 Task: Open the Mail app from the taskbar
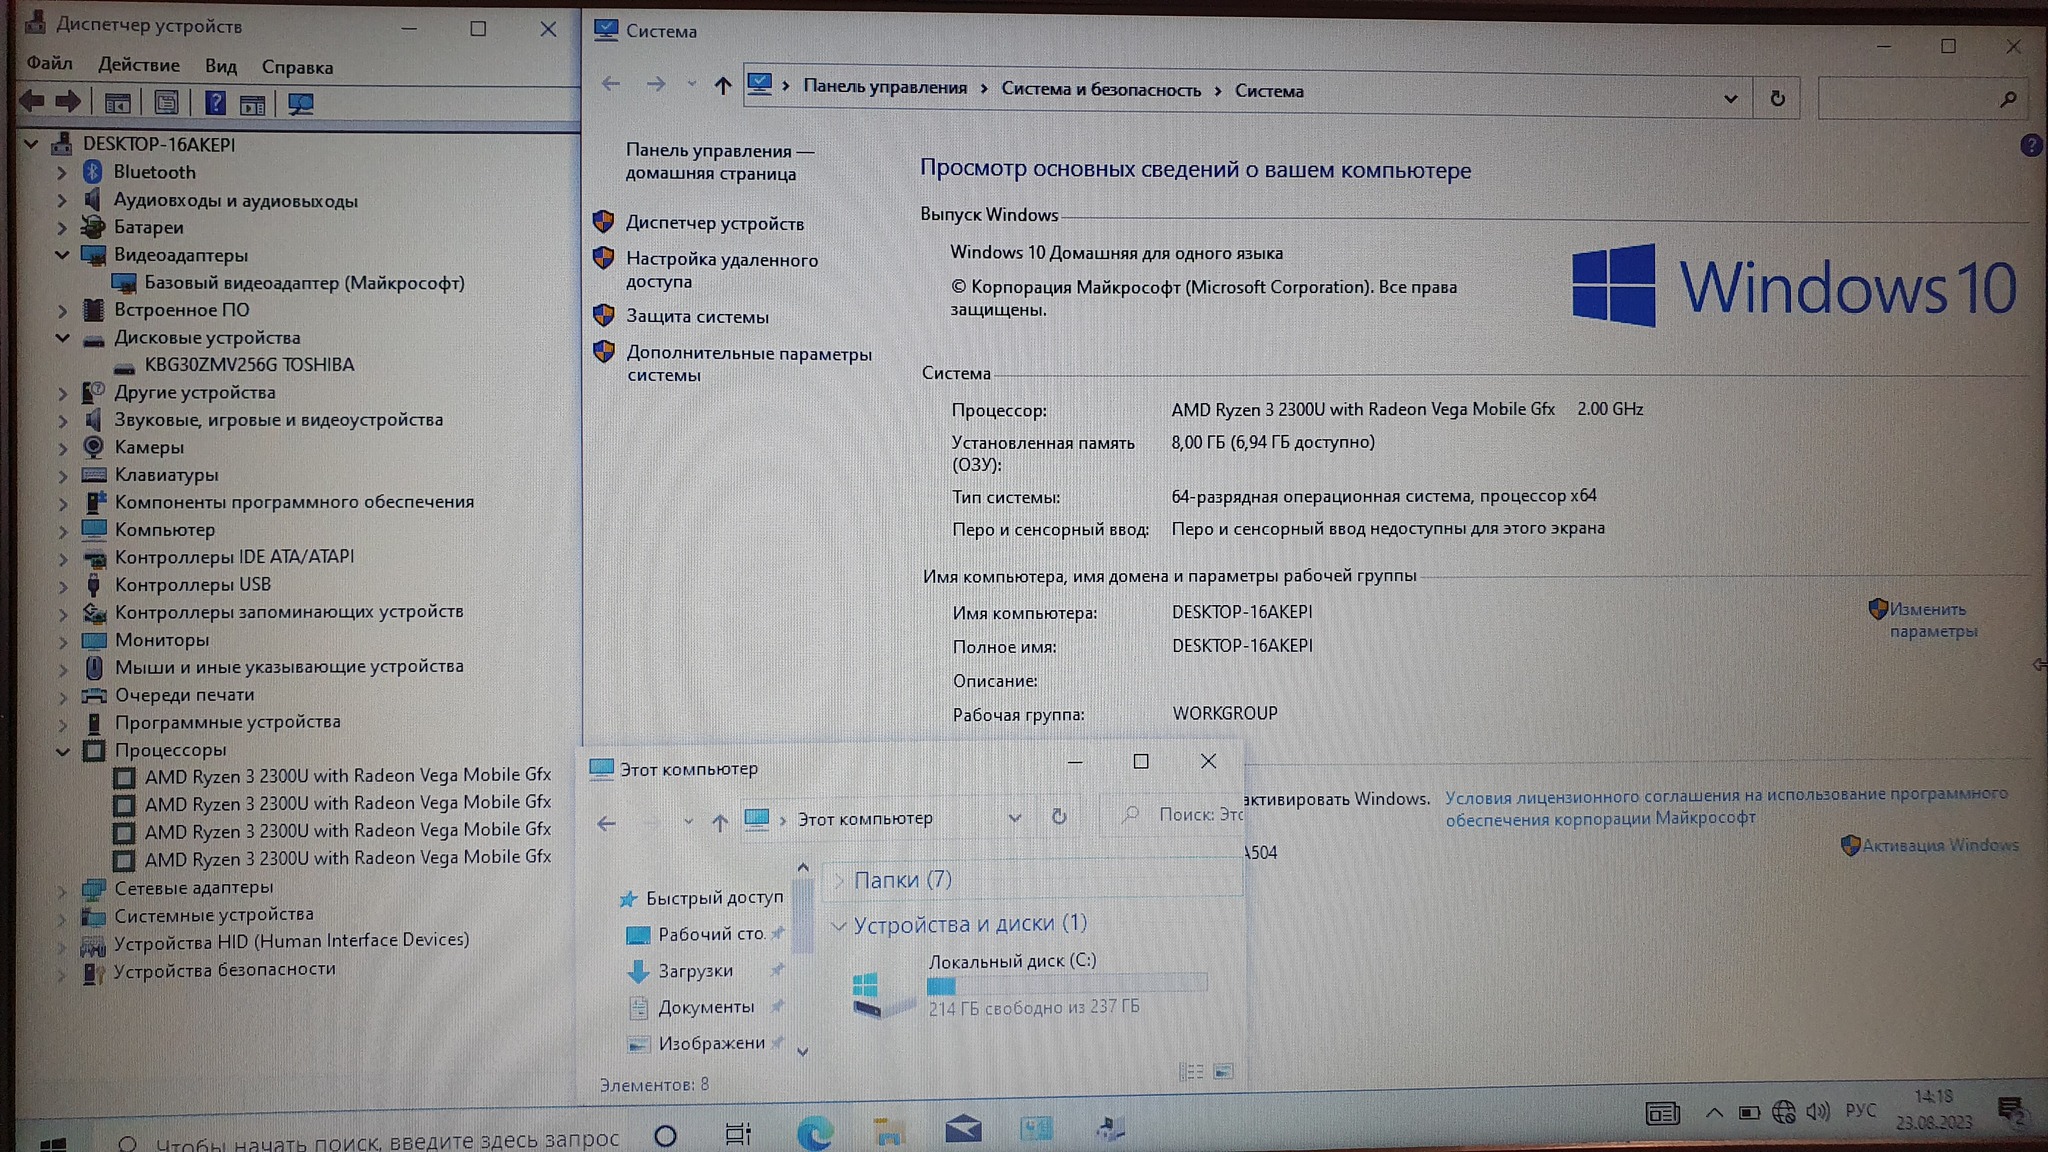(962, 1130)
